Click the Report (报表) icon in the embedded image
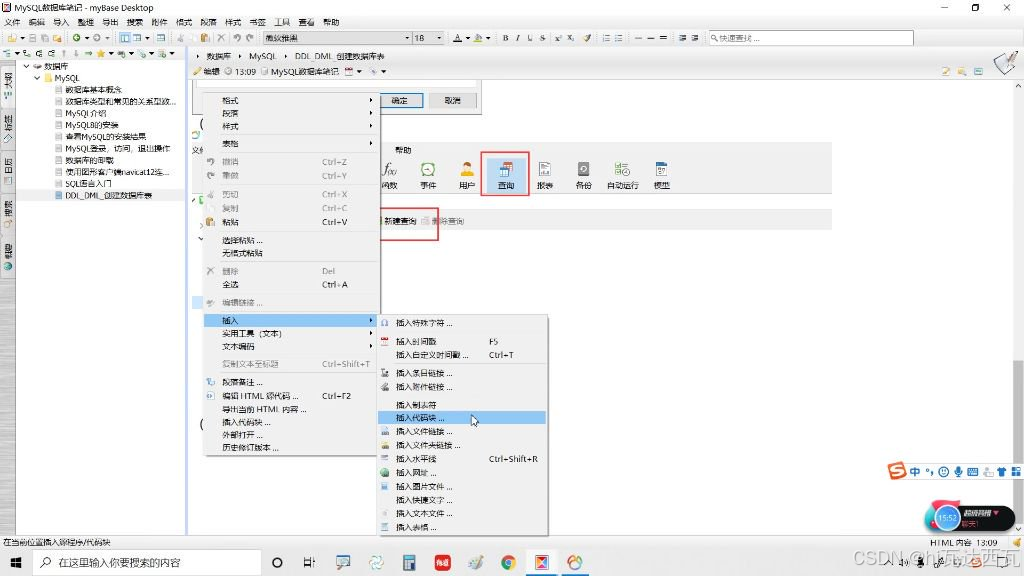 coord(545,175)
